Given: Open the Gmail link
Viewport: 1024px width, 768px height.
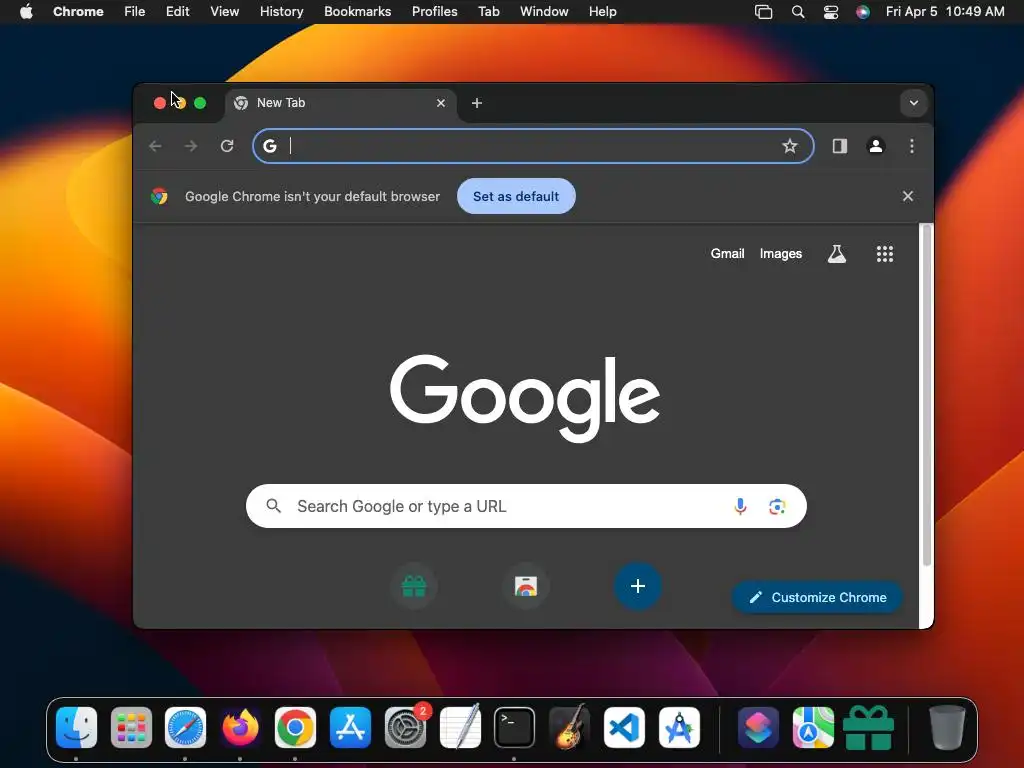Looking at the screenshot, I should coord(728,253).
